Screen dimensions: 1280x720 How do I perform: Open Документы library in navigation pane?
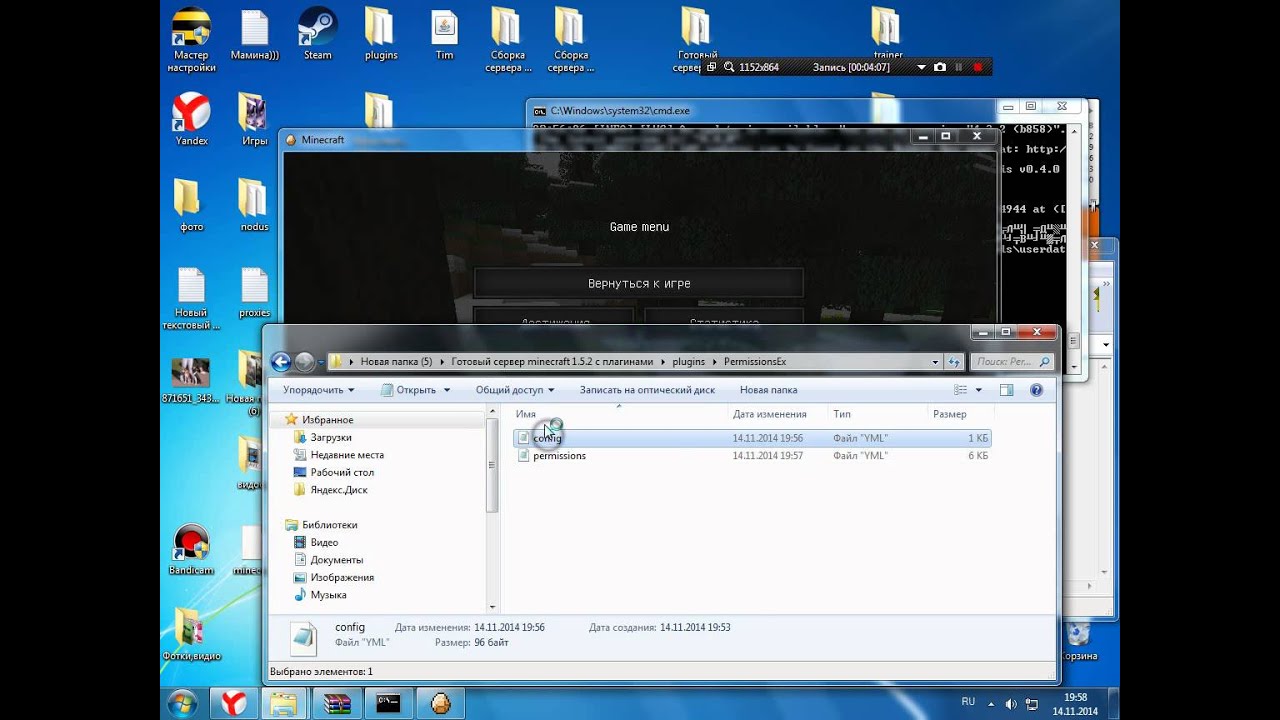pyautogui.click(x=336, y=560)
